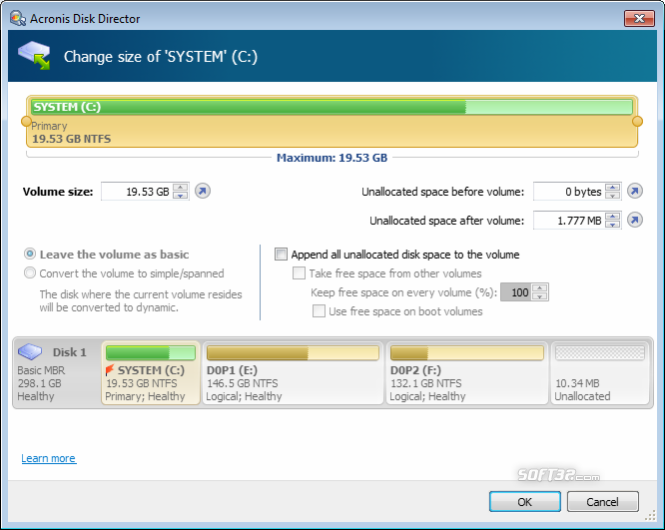Click the Volume size input field
The width and height of the screenshot is (665, 530).
(137, 192)
